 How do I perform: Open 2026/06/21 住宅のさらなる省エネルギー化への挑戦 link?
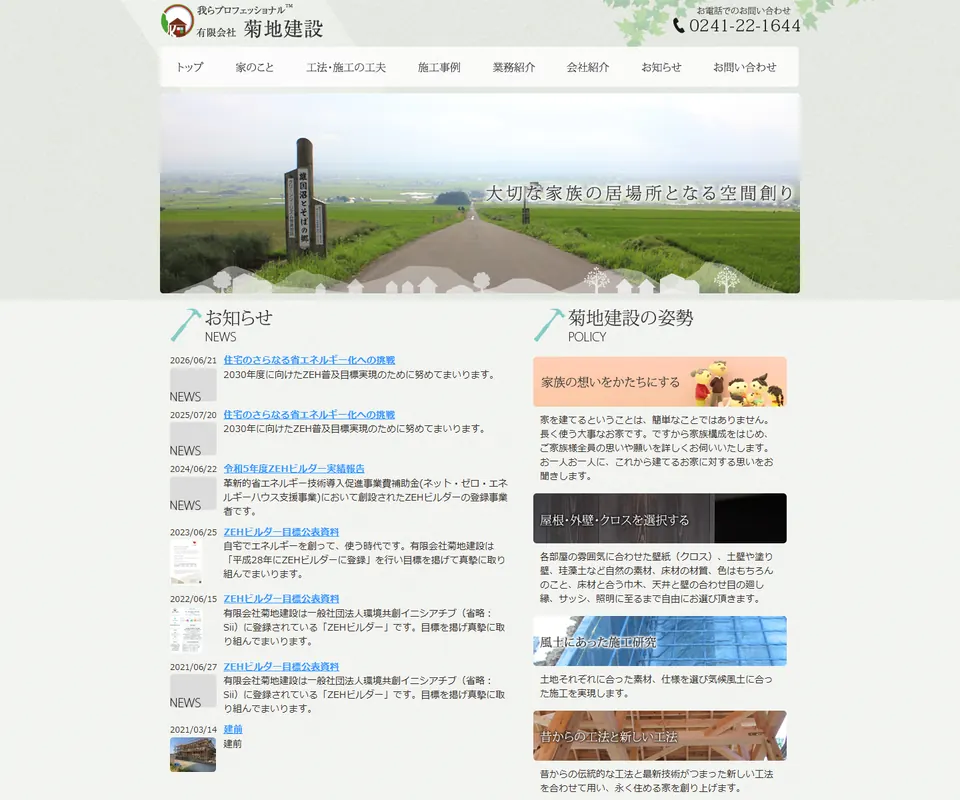tap(309, 360)
